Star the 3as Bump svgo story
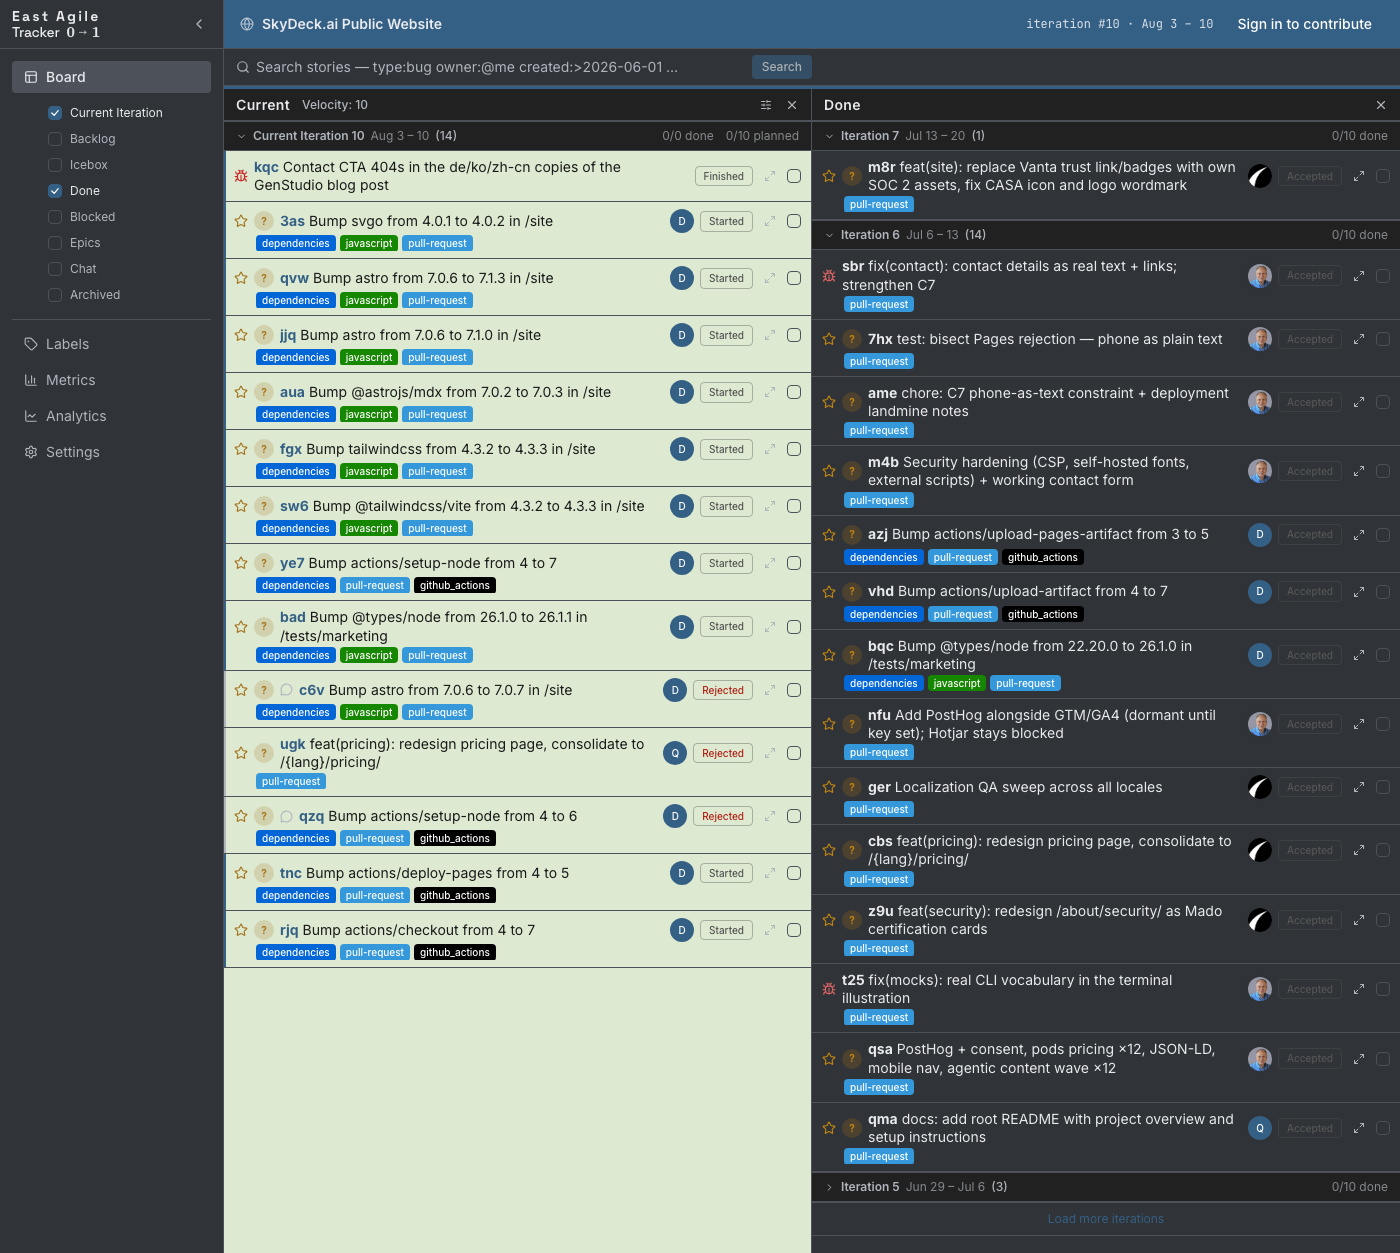 coord(241,221)
